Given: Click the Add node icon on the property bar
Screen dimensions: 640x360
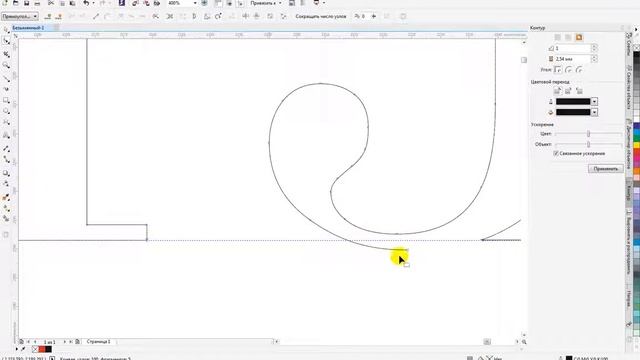Looking at the screenshot, I should 48,16.
